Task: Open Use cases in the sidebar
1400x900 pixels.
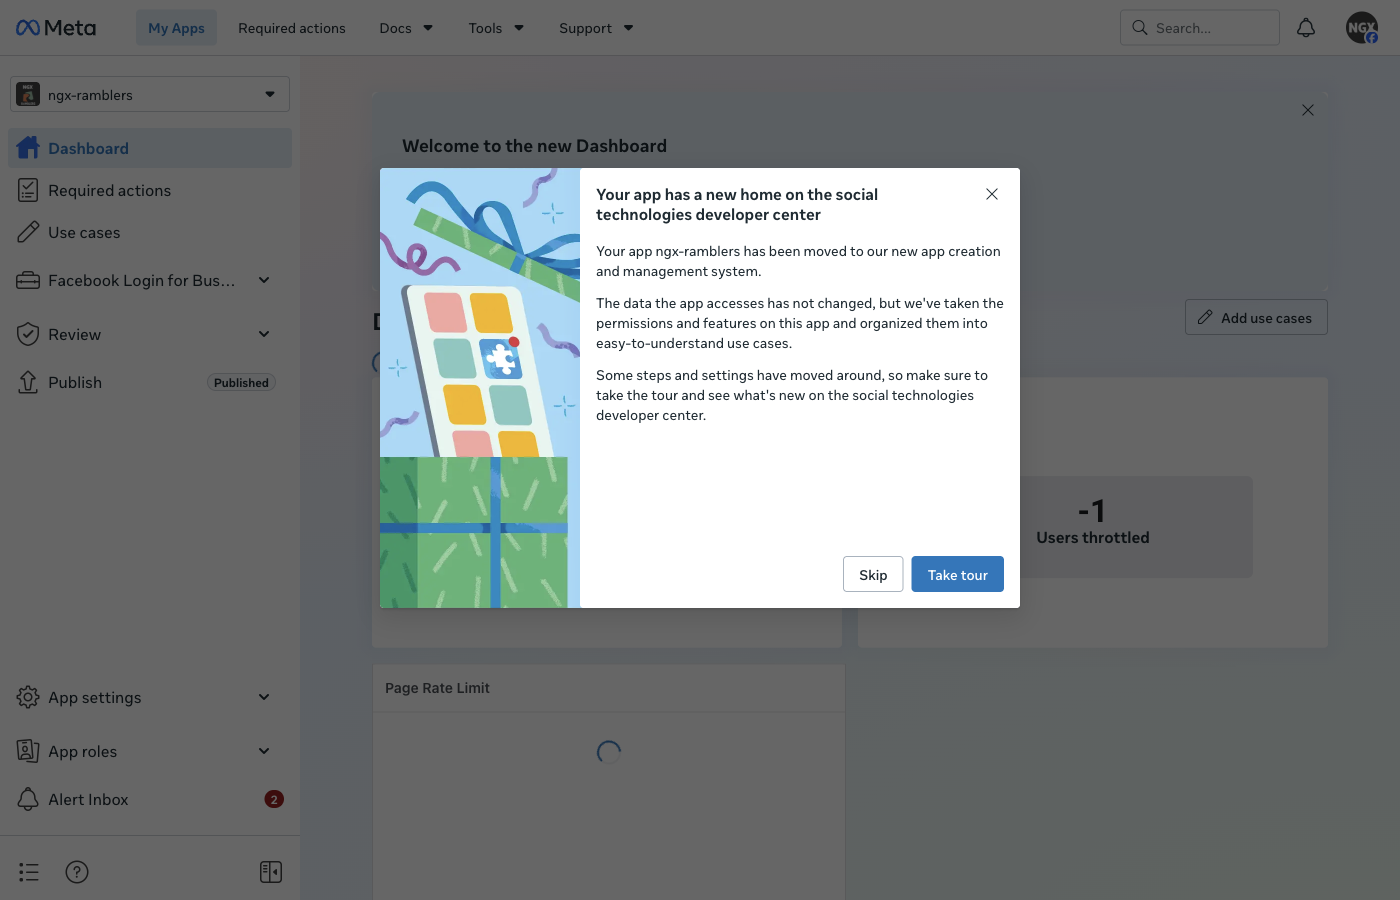Action: pos(150,232)
